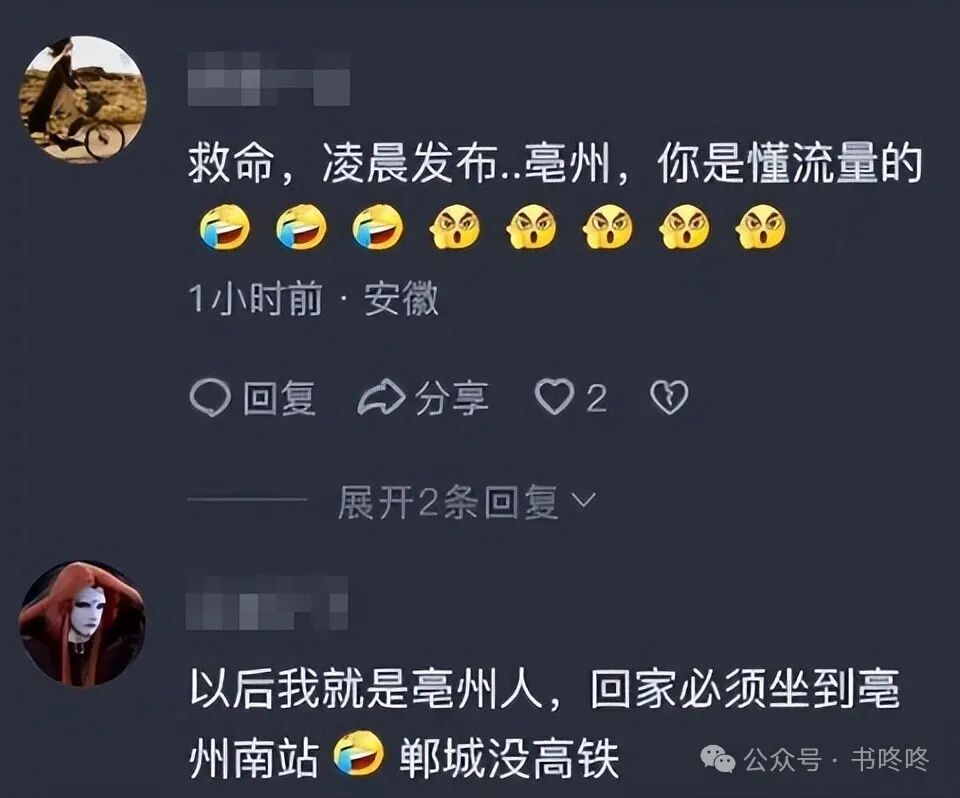Dislike comment using broken heart icon
Viewport: 960px width, 798px height.
point(669,397)
